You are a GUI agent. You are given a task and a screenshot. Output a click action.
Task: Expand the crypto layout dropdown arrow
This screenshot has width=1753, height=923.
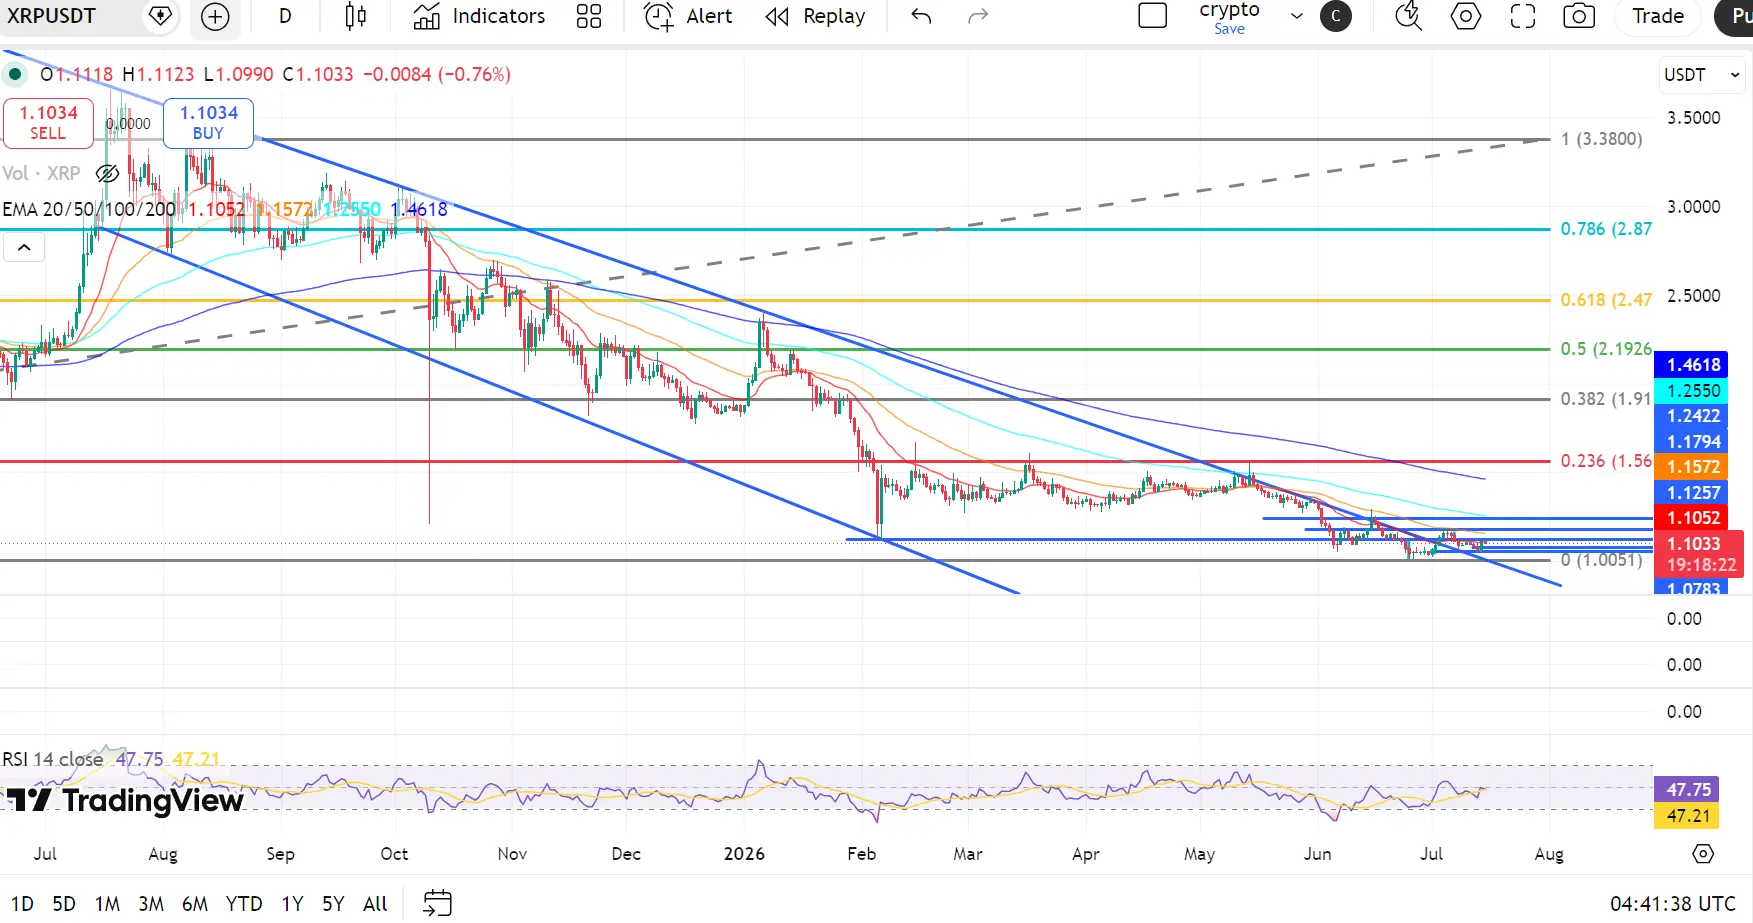click(x=1297, y=16)
